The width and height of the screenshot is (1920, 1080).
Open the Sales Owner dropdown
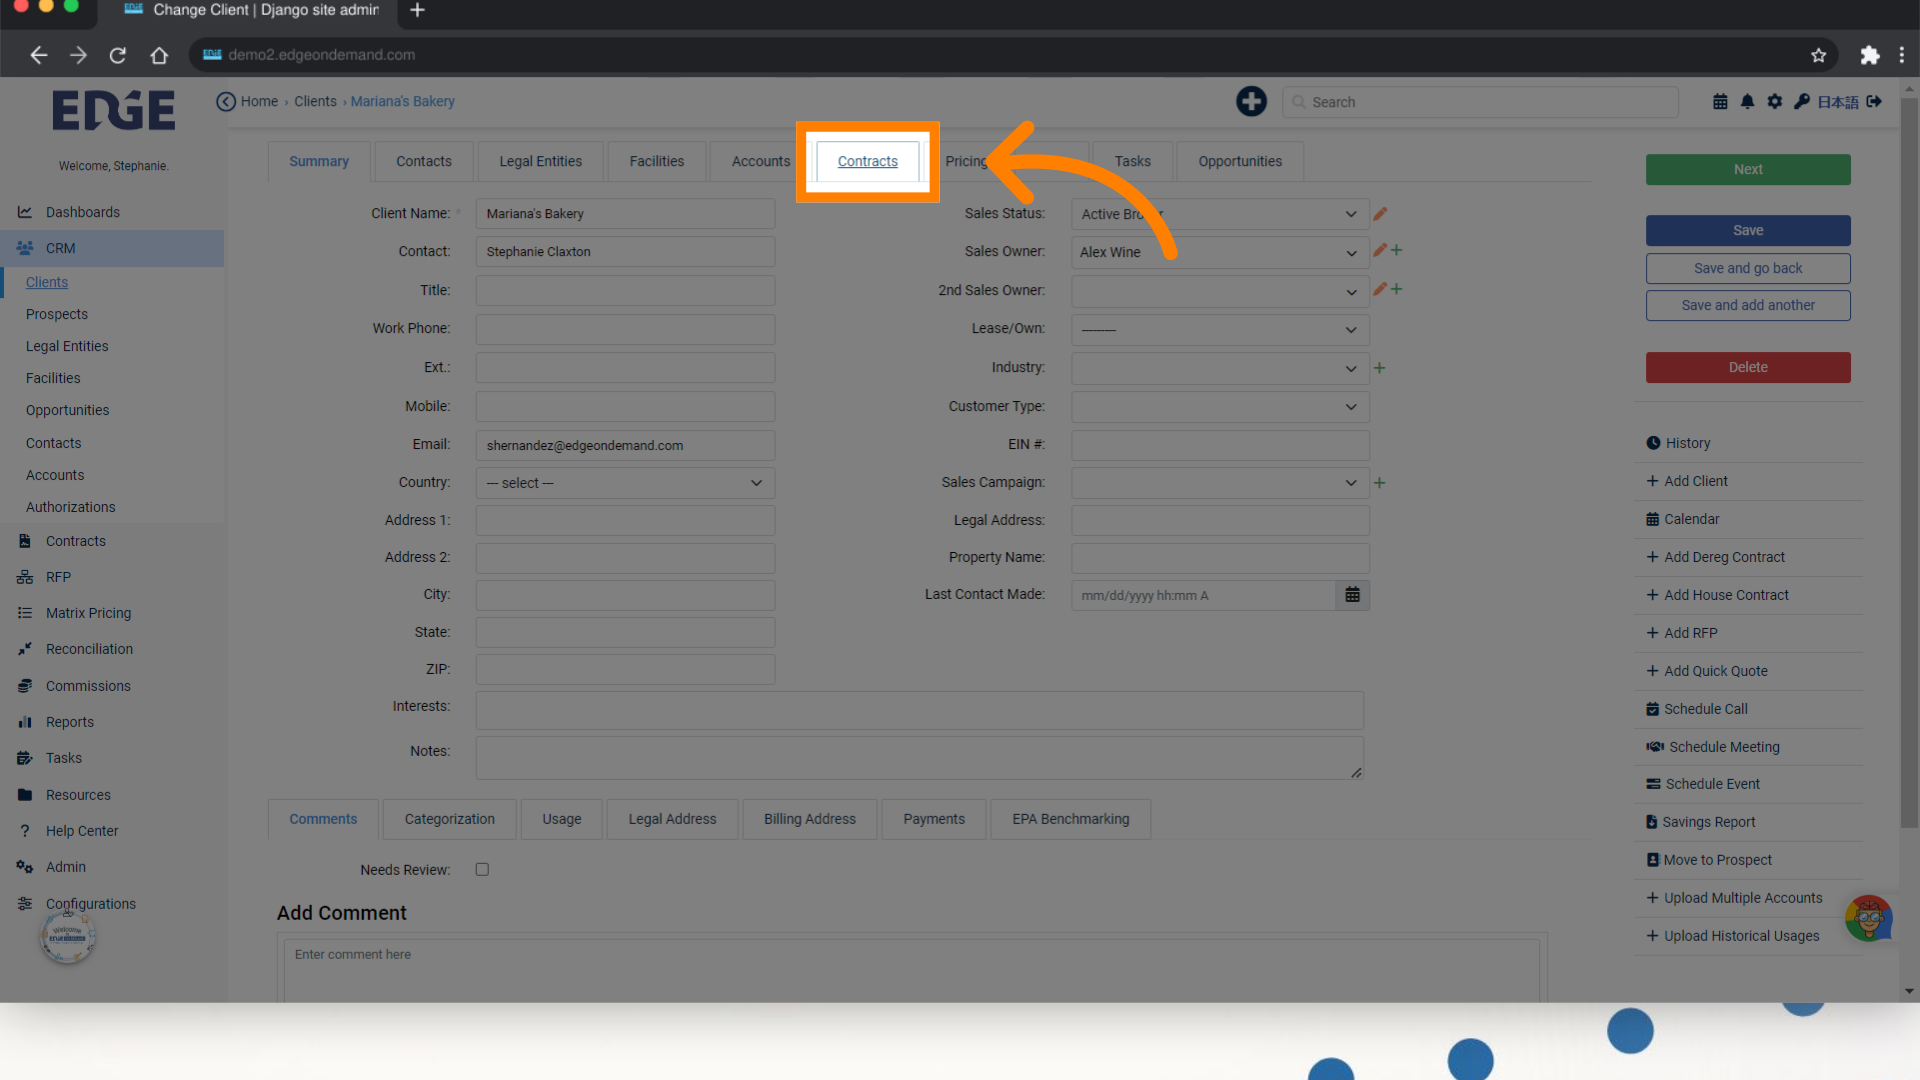point(1220,252)
